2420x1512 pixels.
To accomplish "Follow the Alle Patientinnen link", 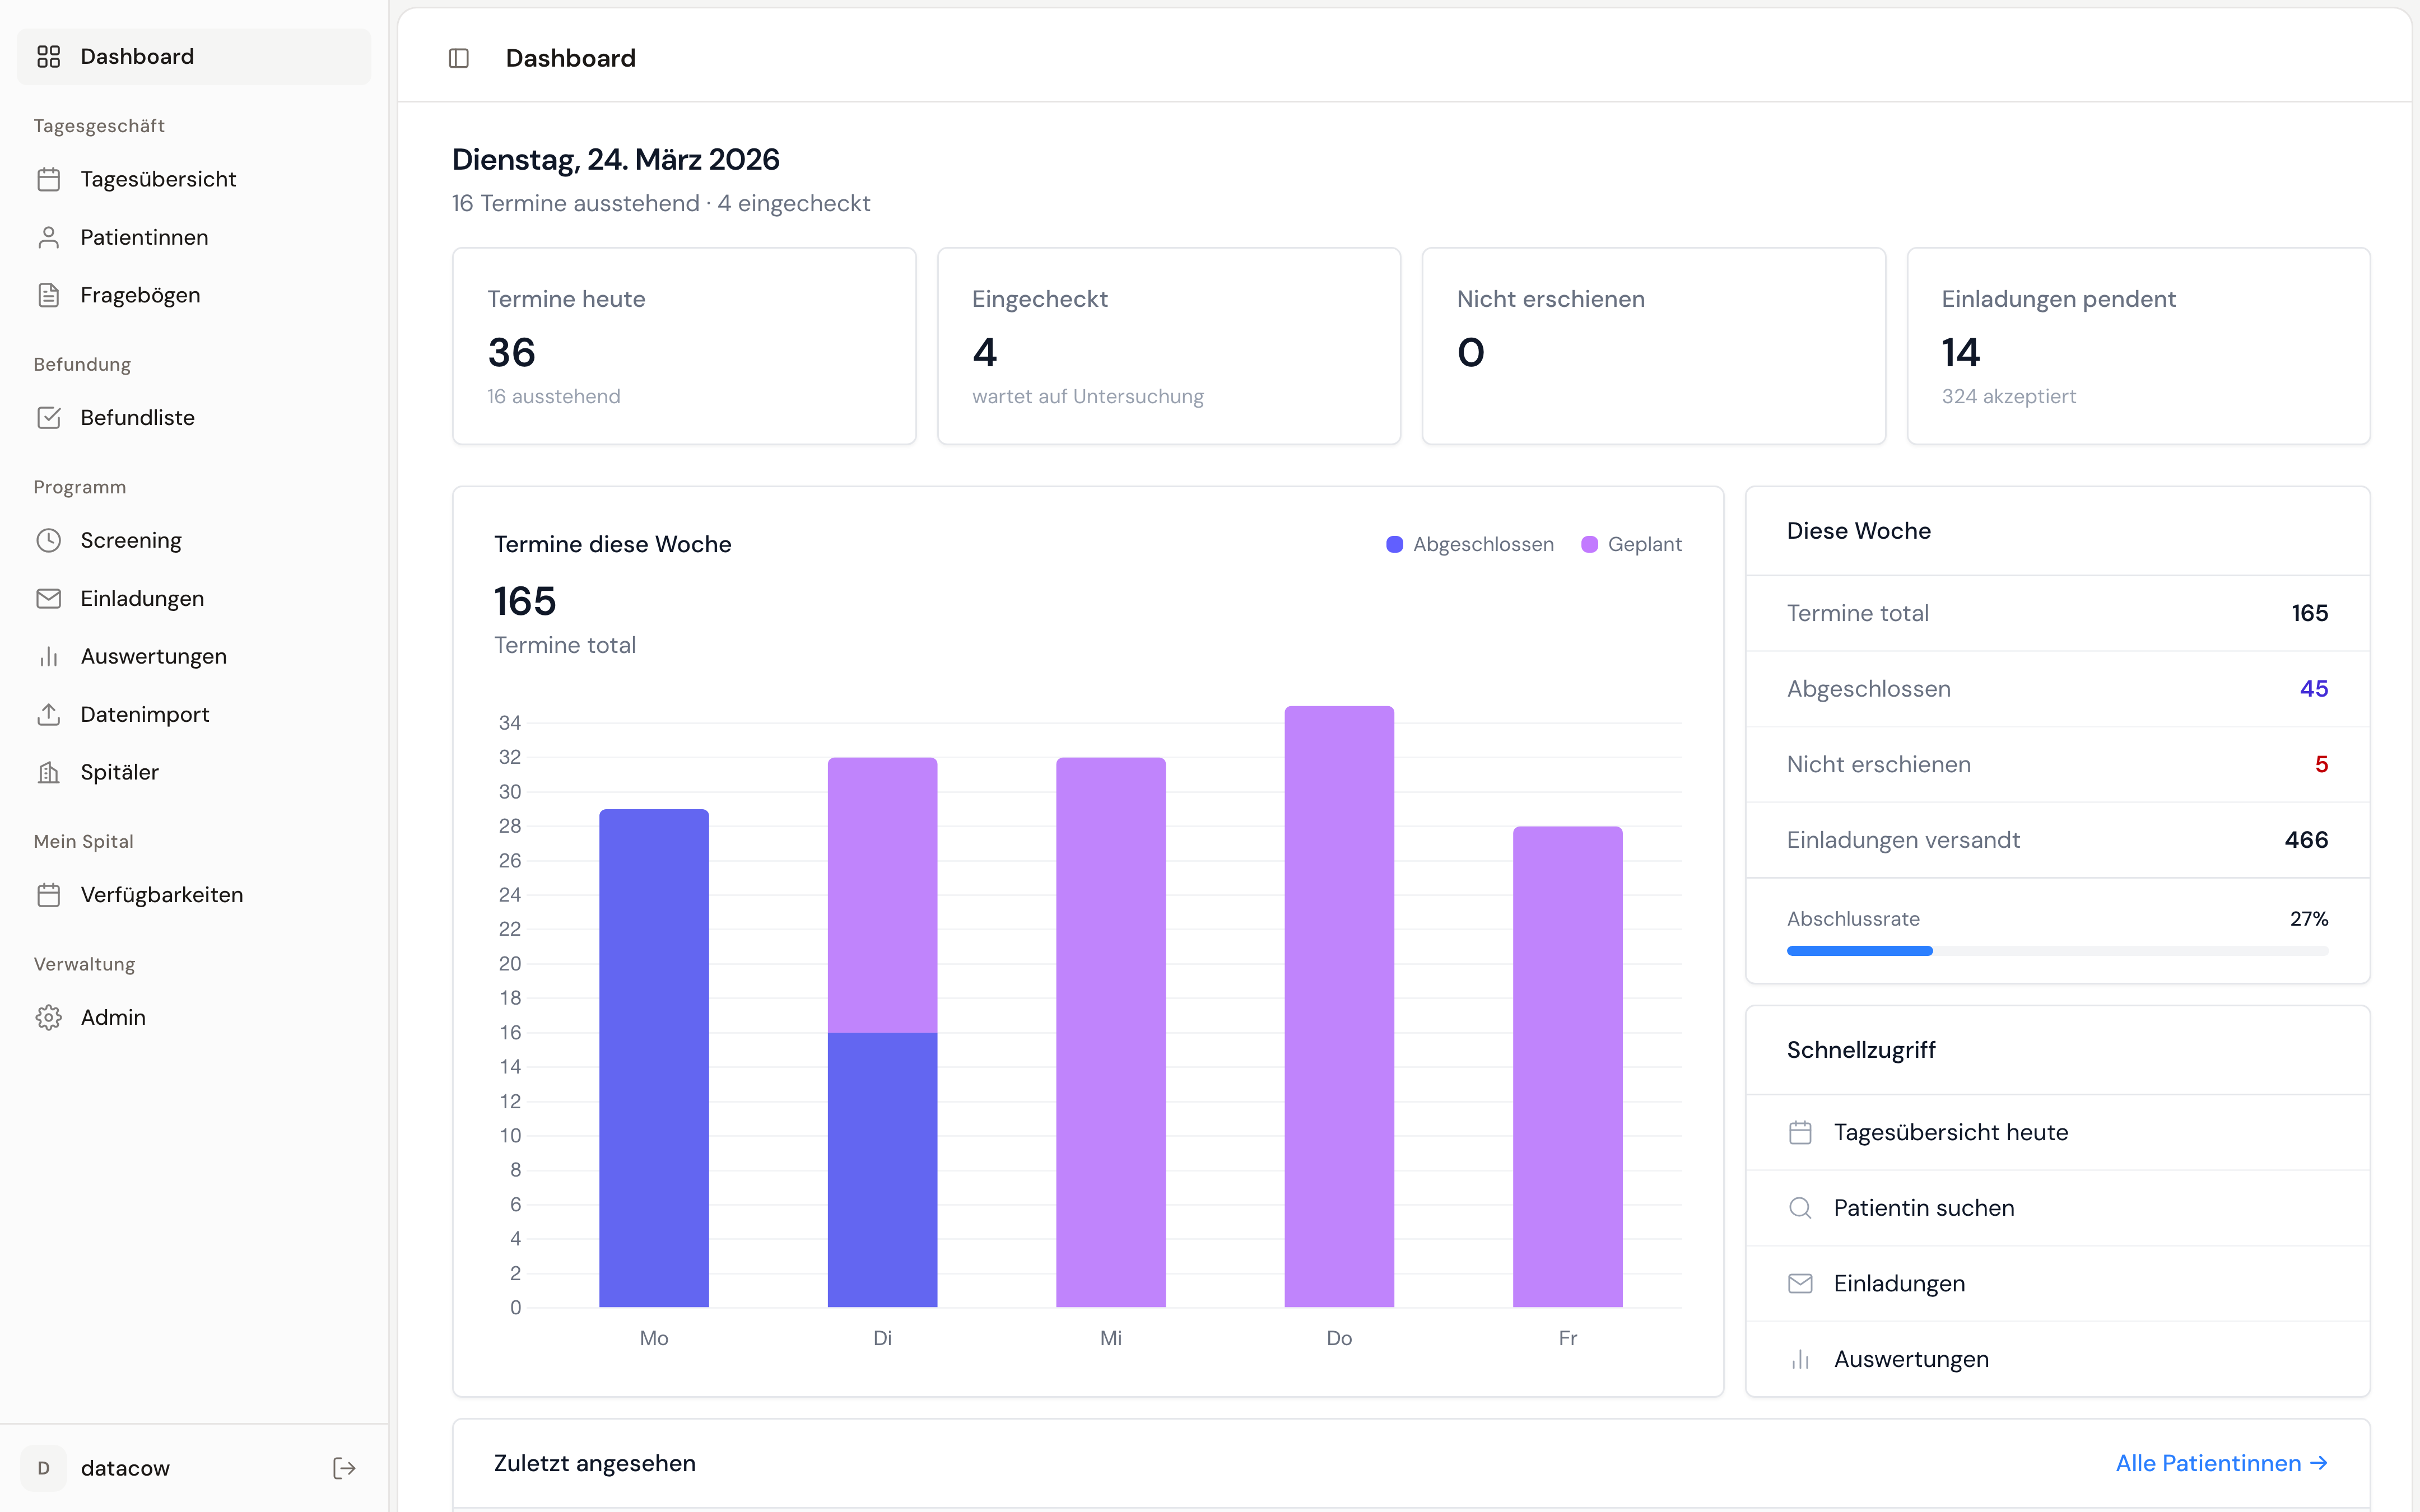I will pos(2222,1462).
